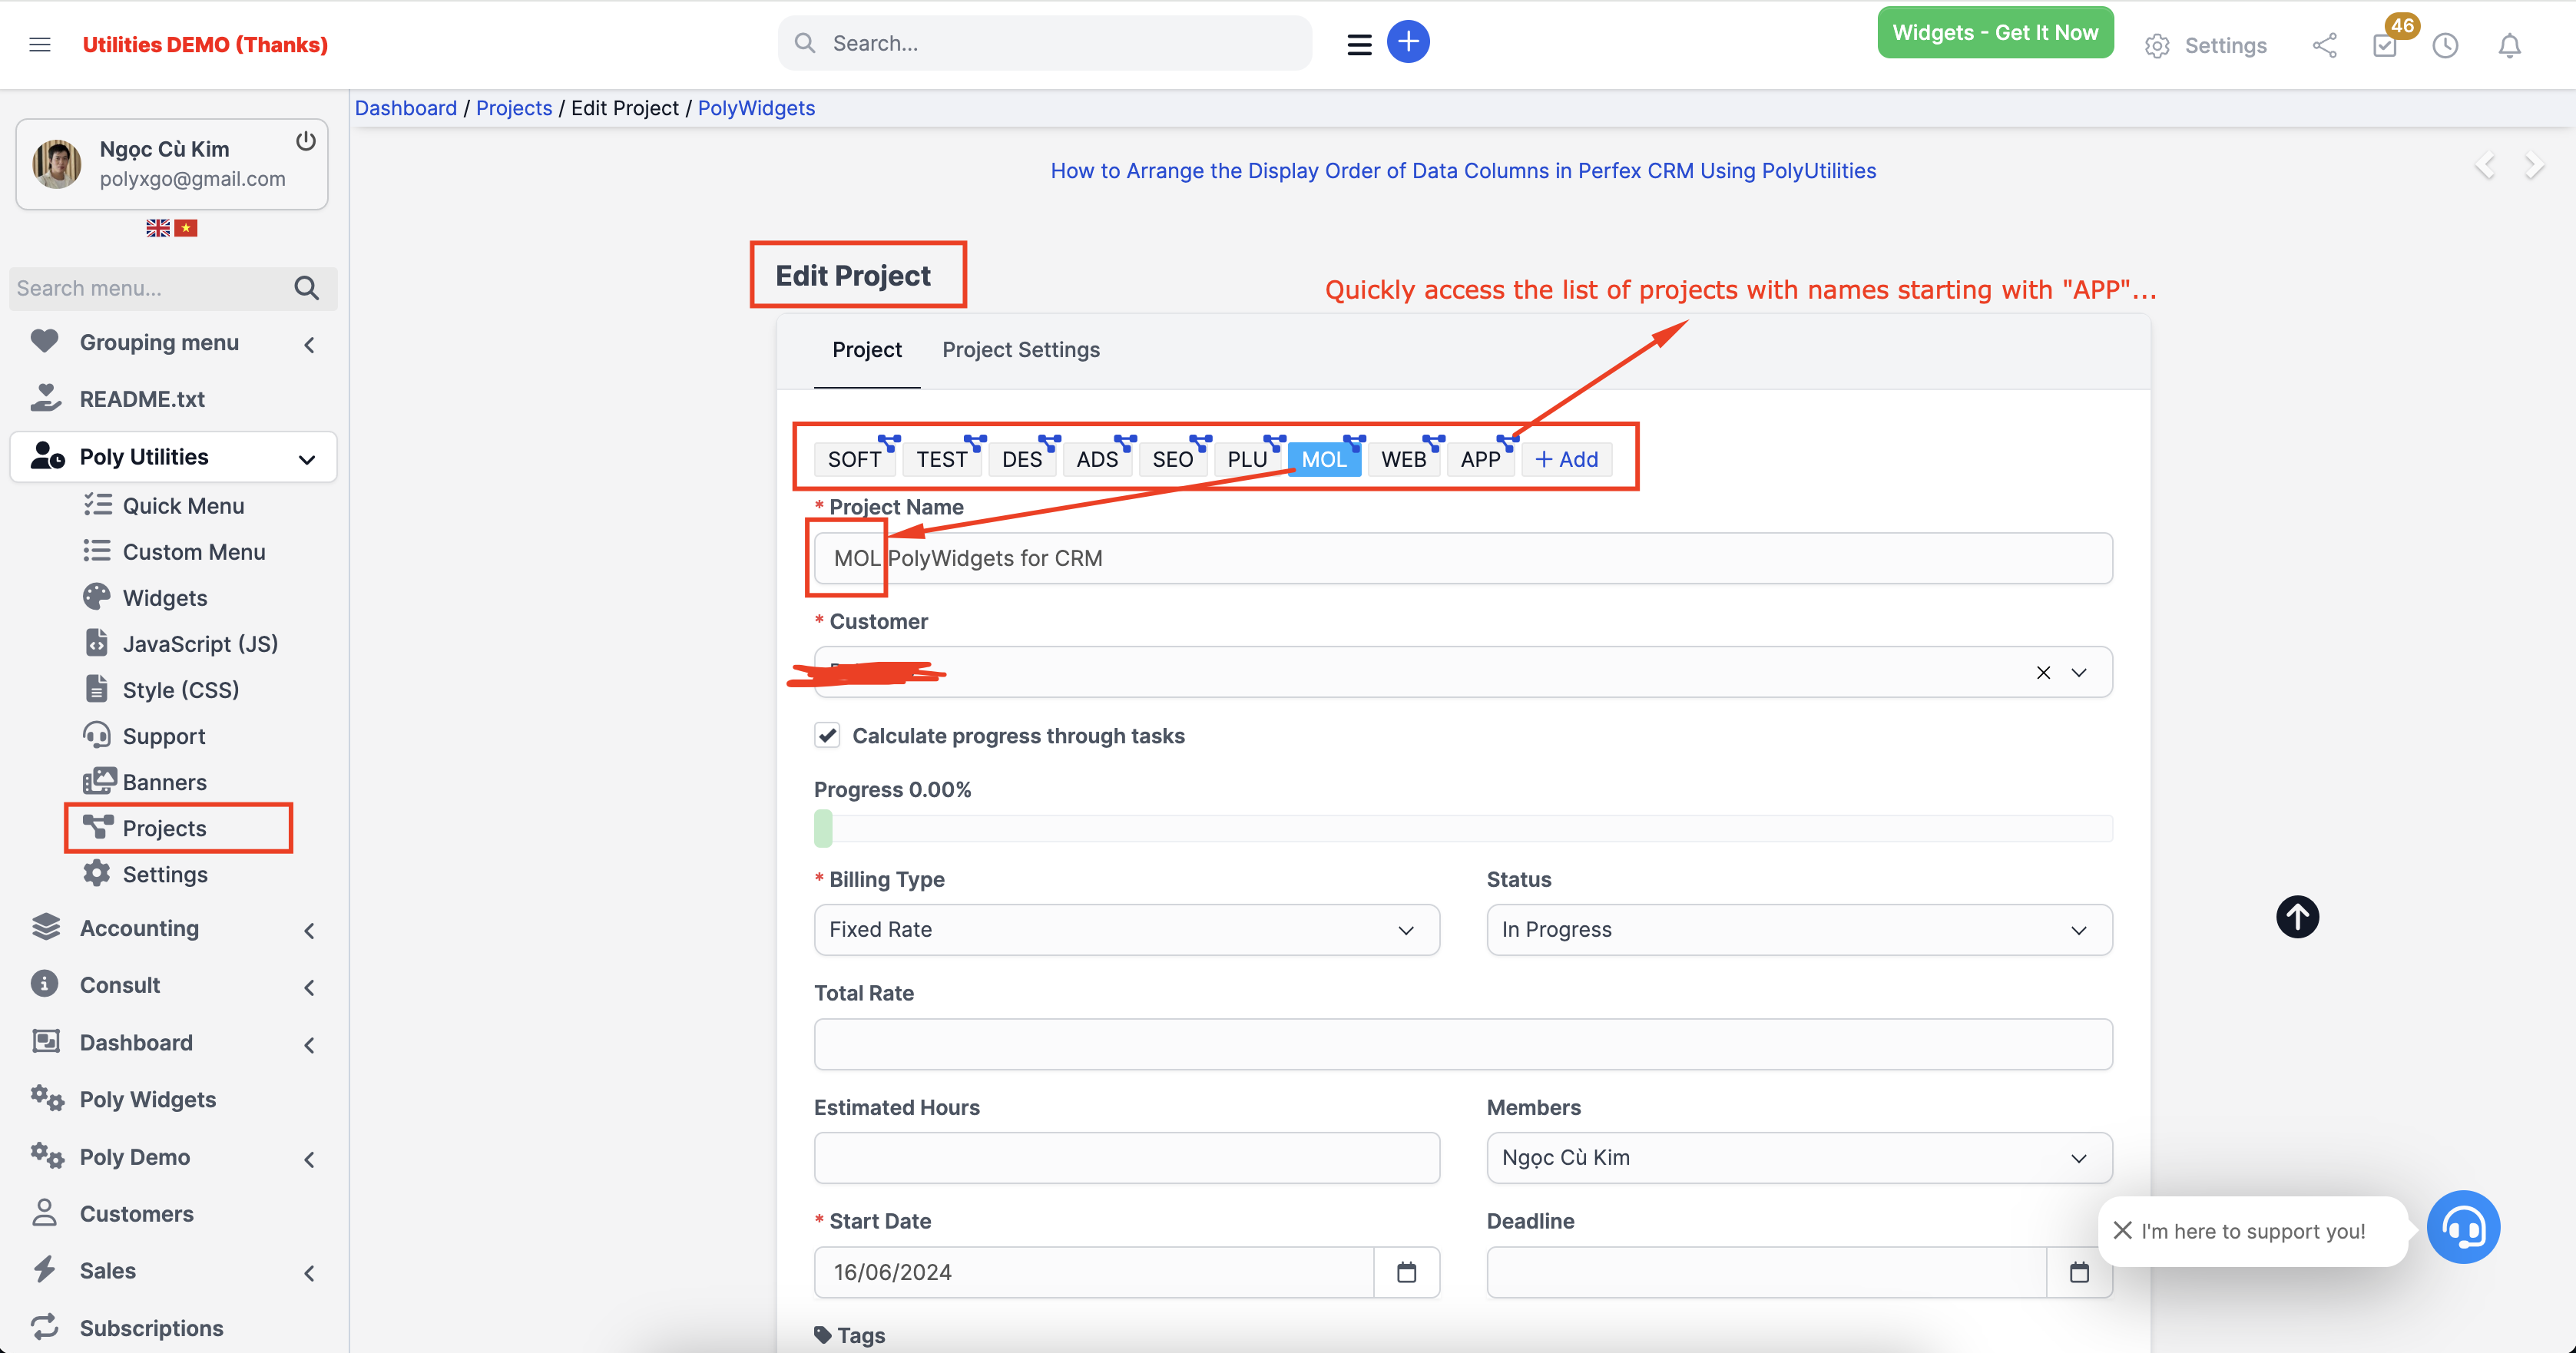Screen dimensions: 2576x1353
Task: Open the notification bell
Action: pos(2510,45)
